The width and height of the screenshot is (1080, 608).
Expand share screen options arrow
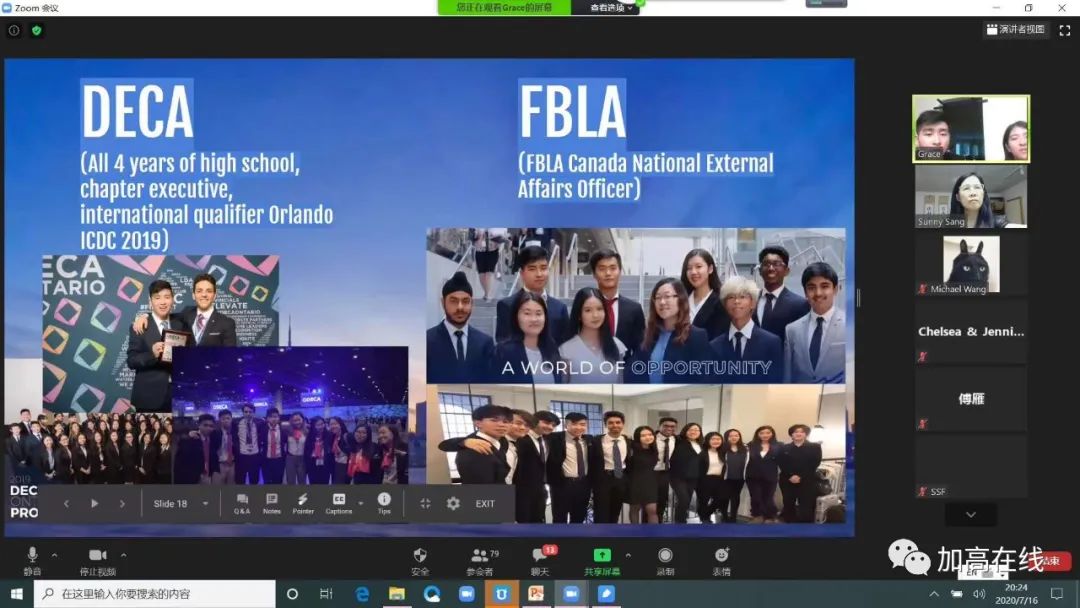pyautogui.click(x=628, y=555)
